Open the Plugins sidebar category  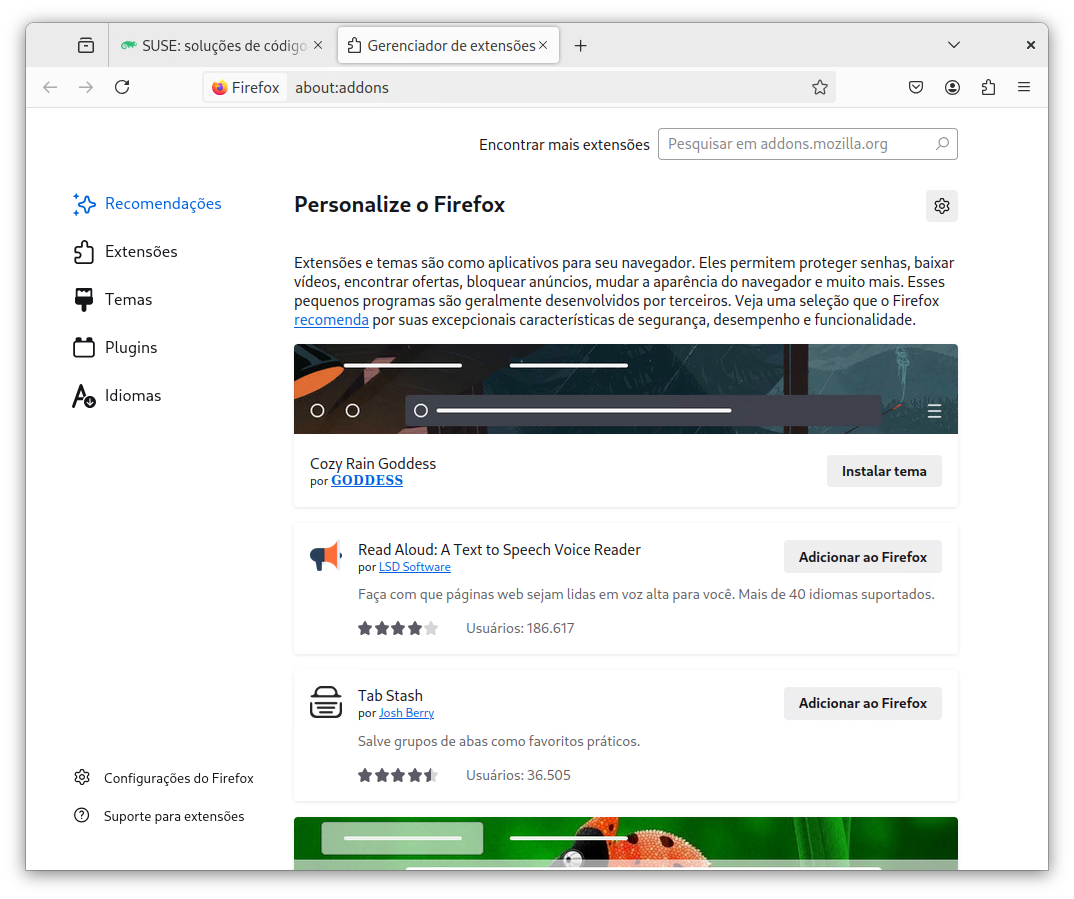(131, 348)
